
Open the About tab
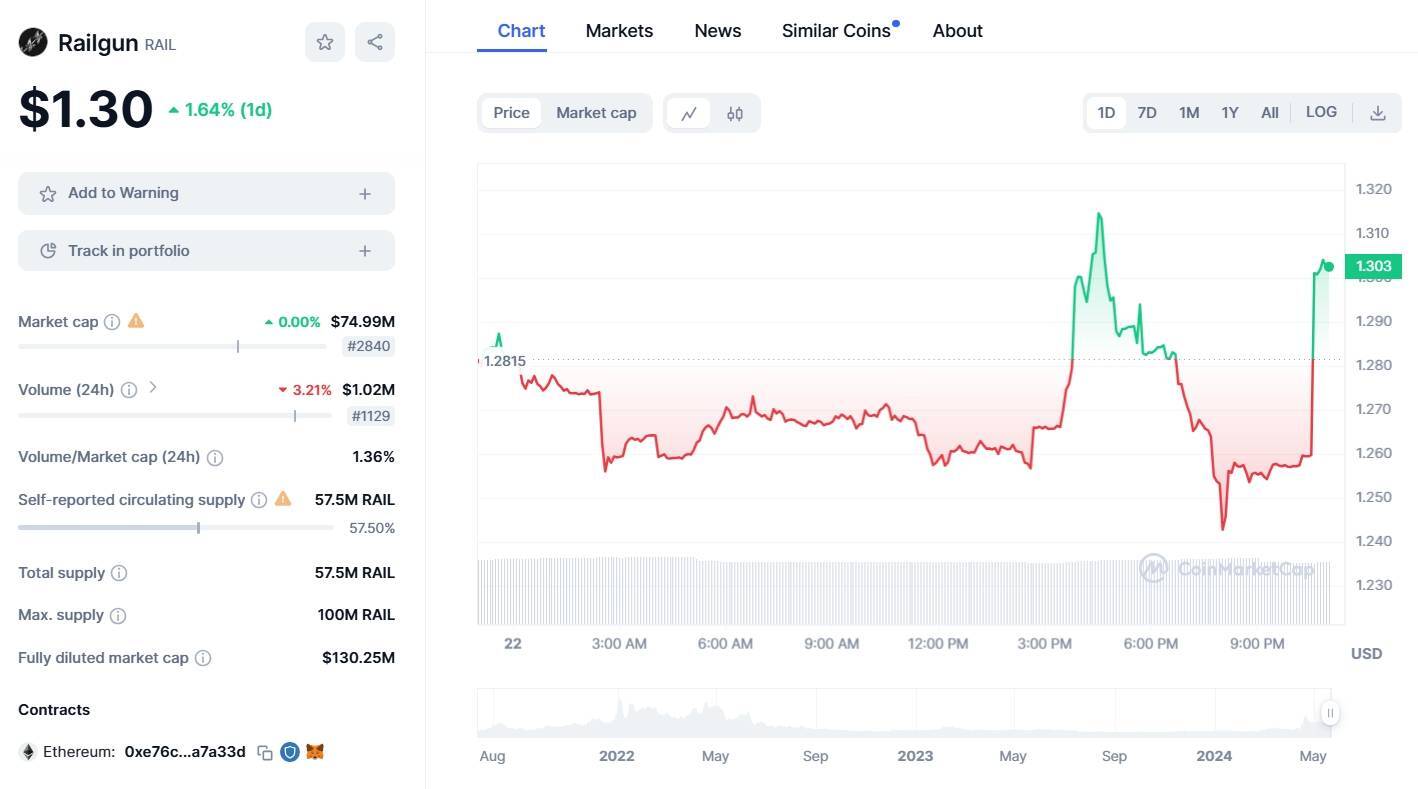point(958,31)
